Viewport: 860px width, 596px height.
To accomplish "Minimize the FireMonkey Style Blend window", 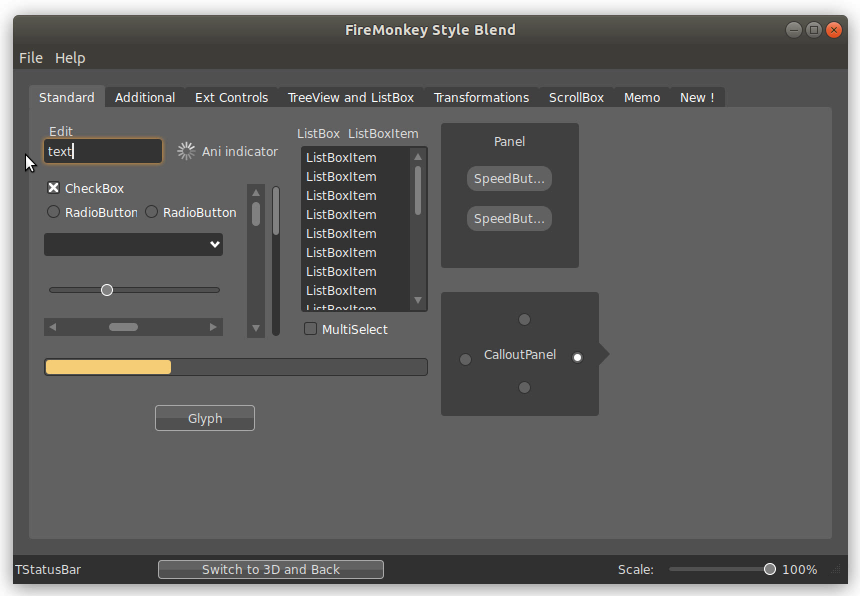I will pos(793,30).
